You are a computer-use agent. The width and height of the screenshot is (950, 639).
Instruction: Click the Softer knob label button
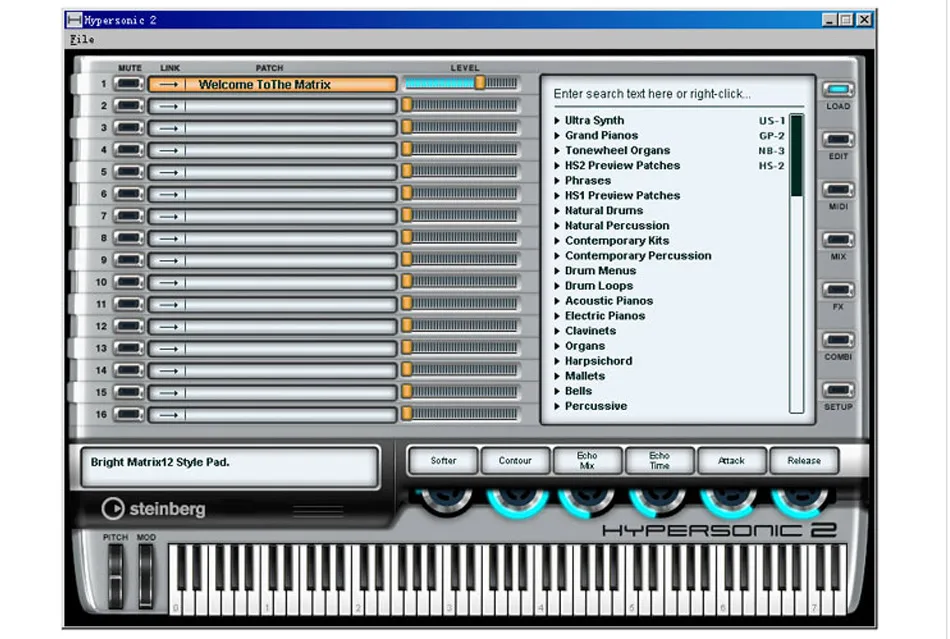tap(443, 461)
